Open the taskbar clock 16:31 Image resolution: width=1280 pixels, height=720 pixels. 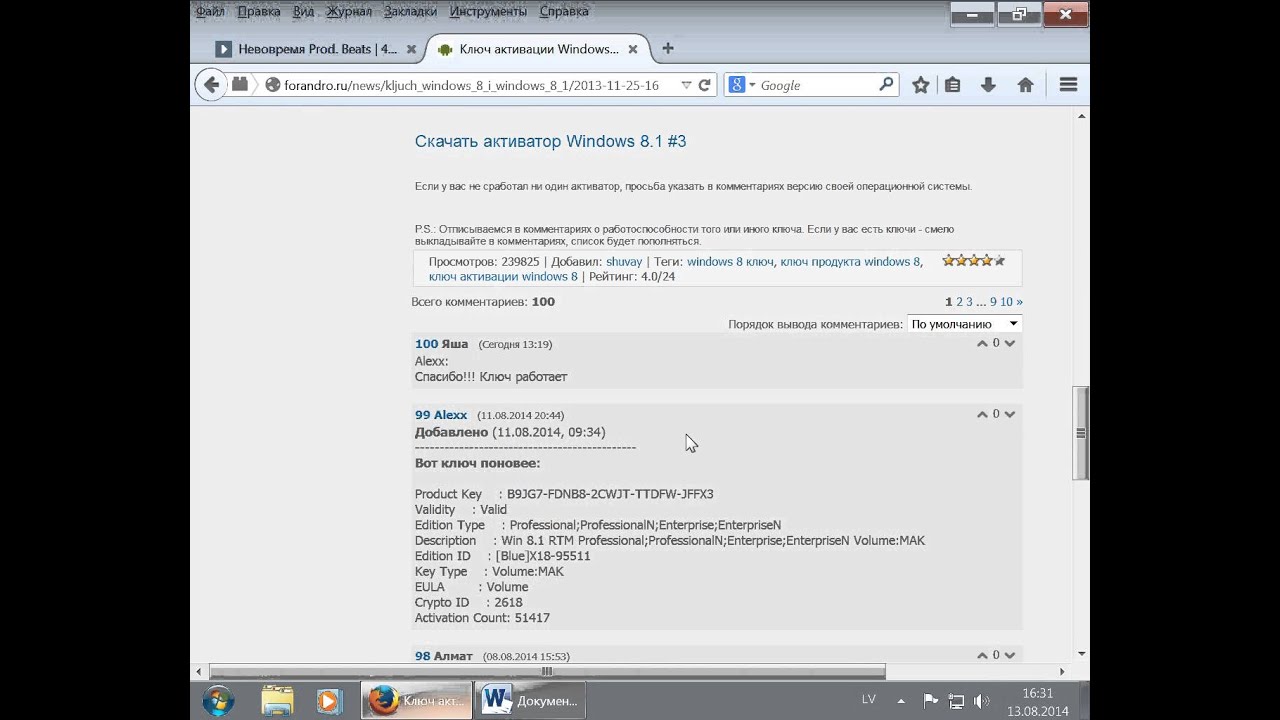1038,693
